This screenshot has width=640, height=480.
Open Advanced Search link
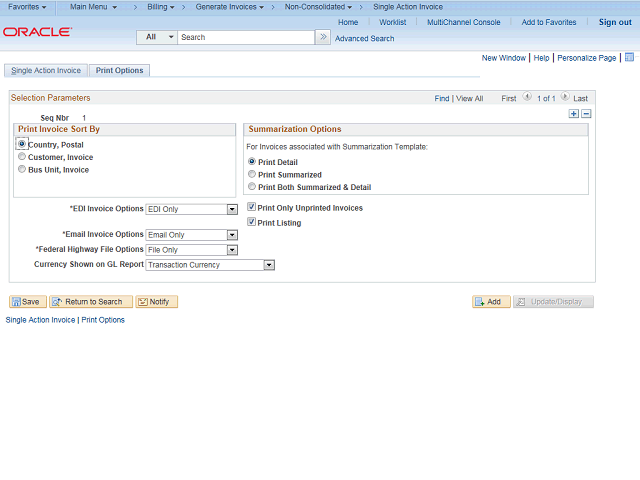[x=364, y=38]
